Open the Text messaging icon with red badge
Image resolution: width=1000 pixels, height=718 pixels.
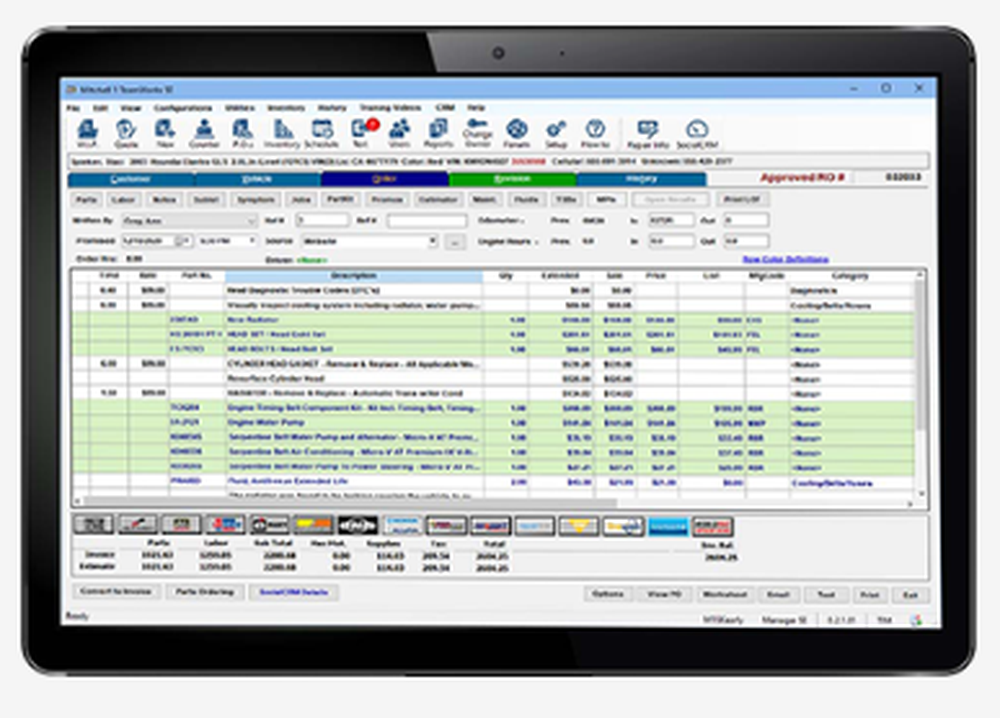coord(364,134)
